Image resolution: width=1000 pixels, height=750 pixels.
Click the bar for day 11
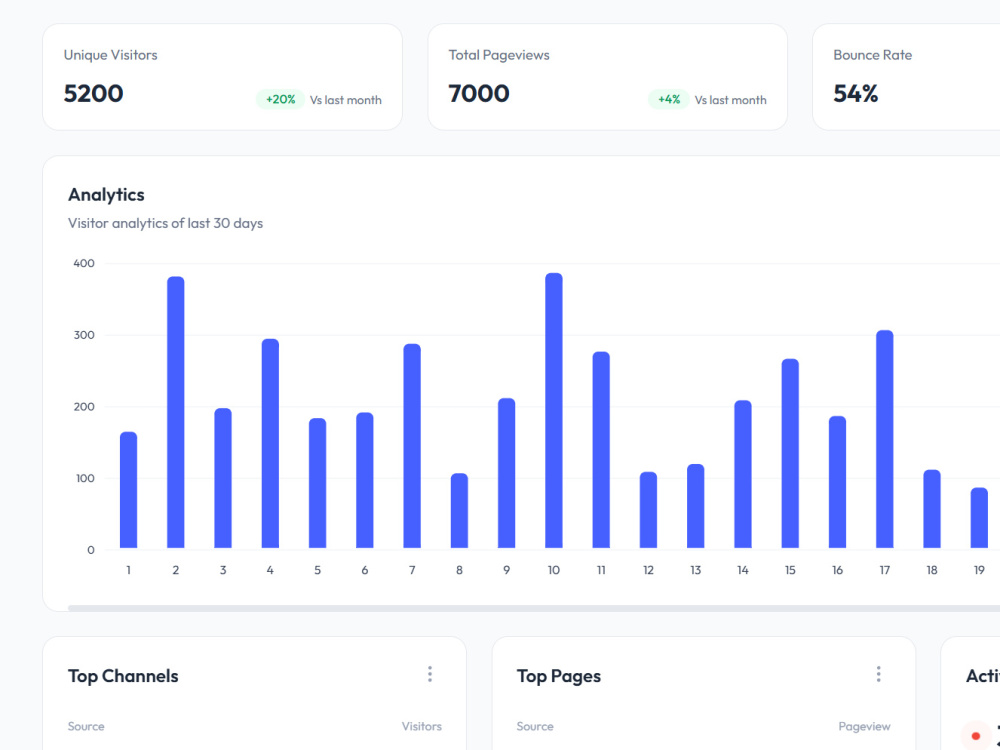tap(601, 450)
